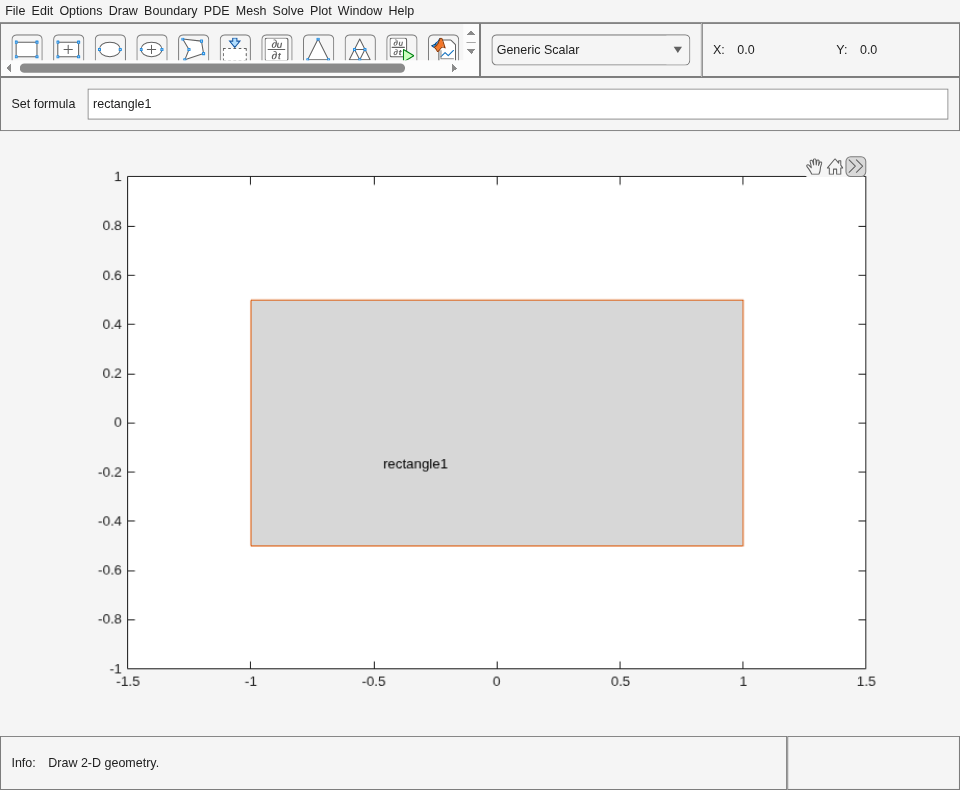Open the Options menu
The image size is (960, 790).
(x=81, y=11)
